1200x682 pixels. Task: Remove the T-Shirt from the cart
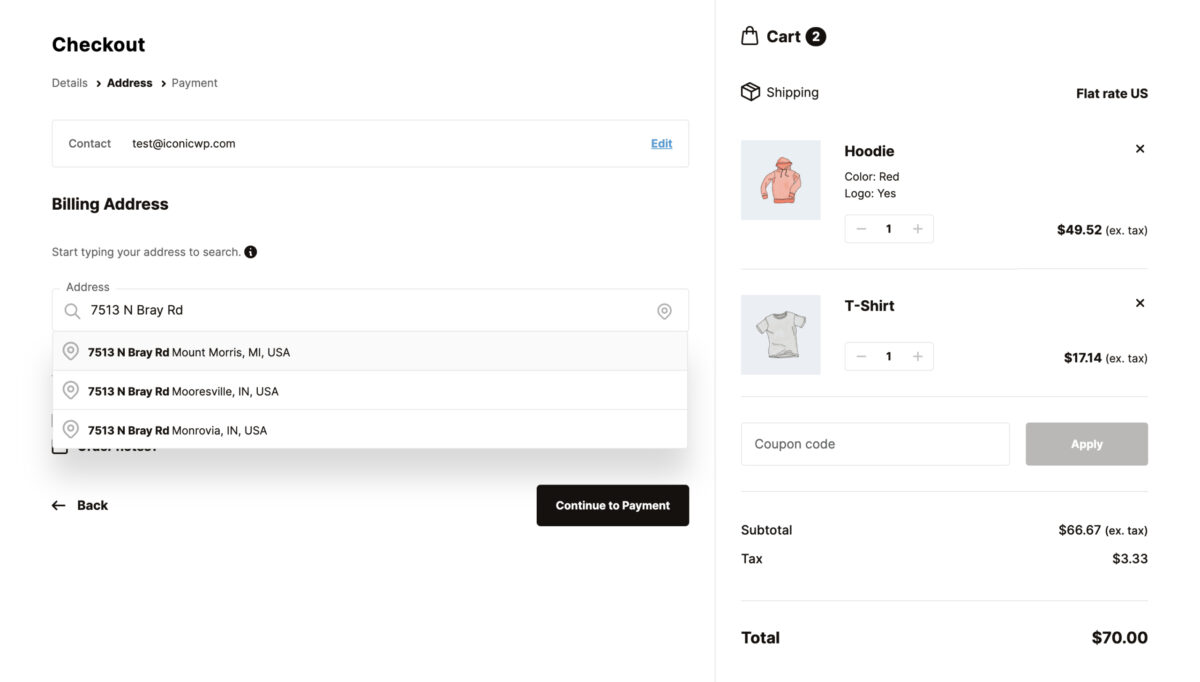(1139, 302)
